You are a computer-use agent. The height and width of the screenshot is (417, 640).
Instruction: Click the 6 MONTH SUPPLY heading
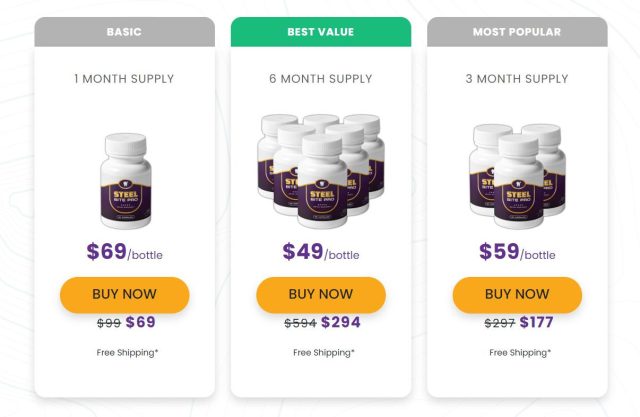click(x=321, y=79)
